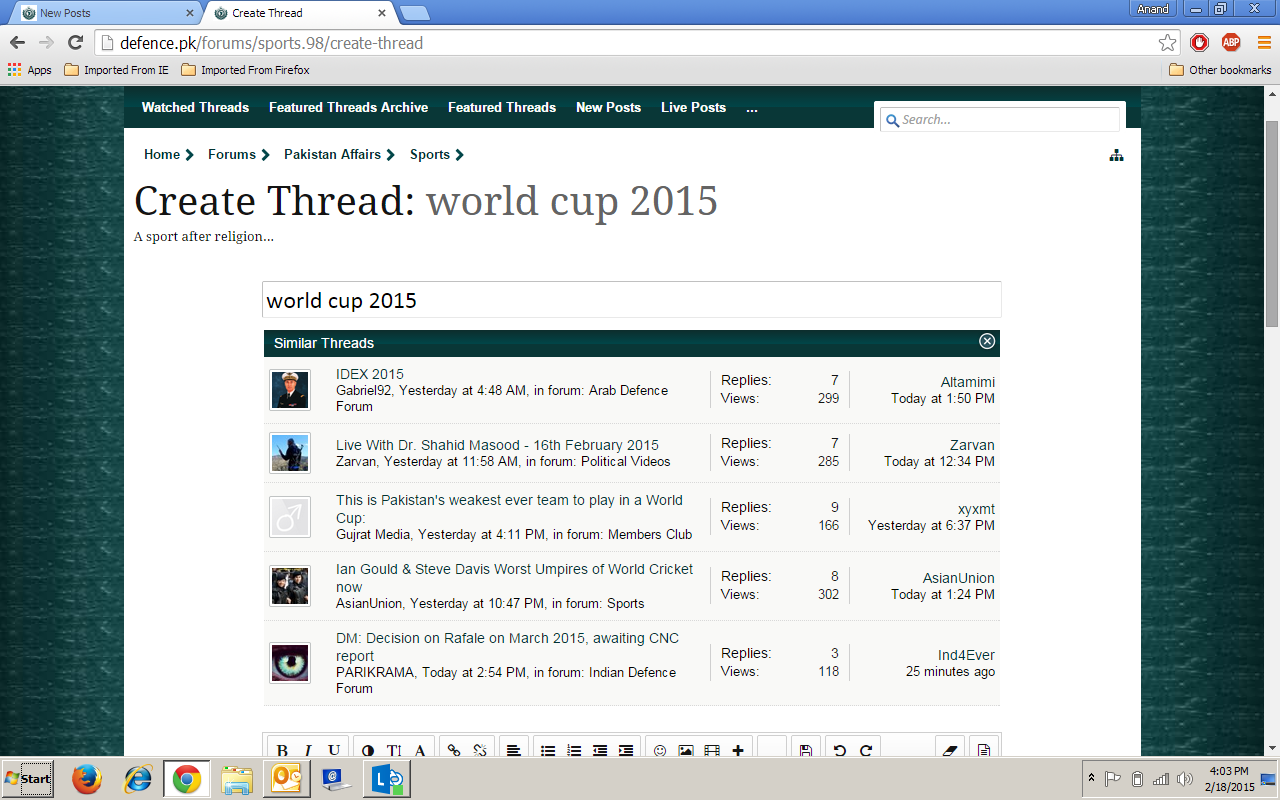Open DM: Decision on Rafale thread
Image resolution: width=1280 pixels, height=800 pixels.
pos(507,647)
